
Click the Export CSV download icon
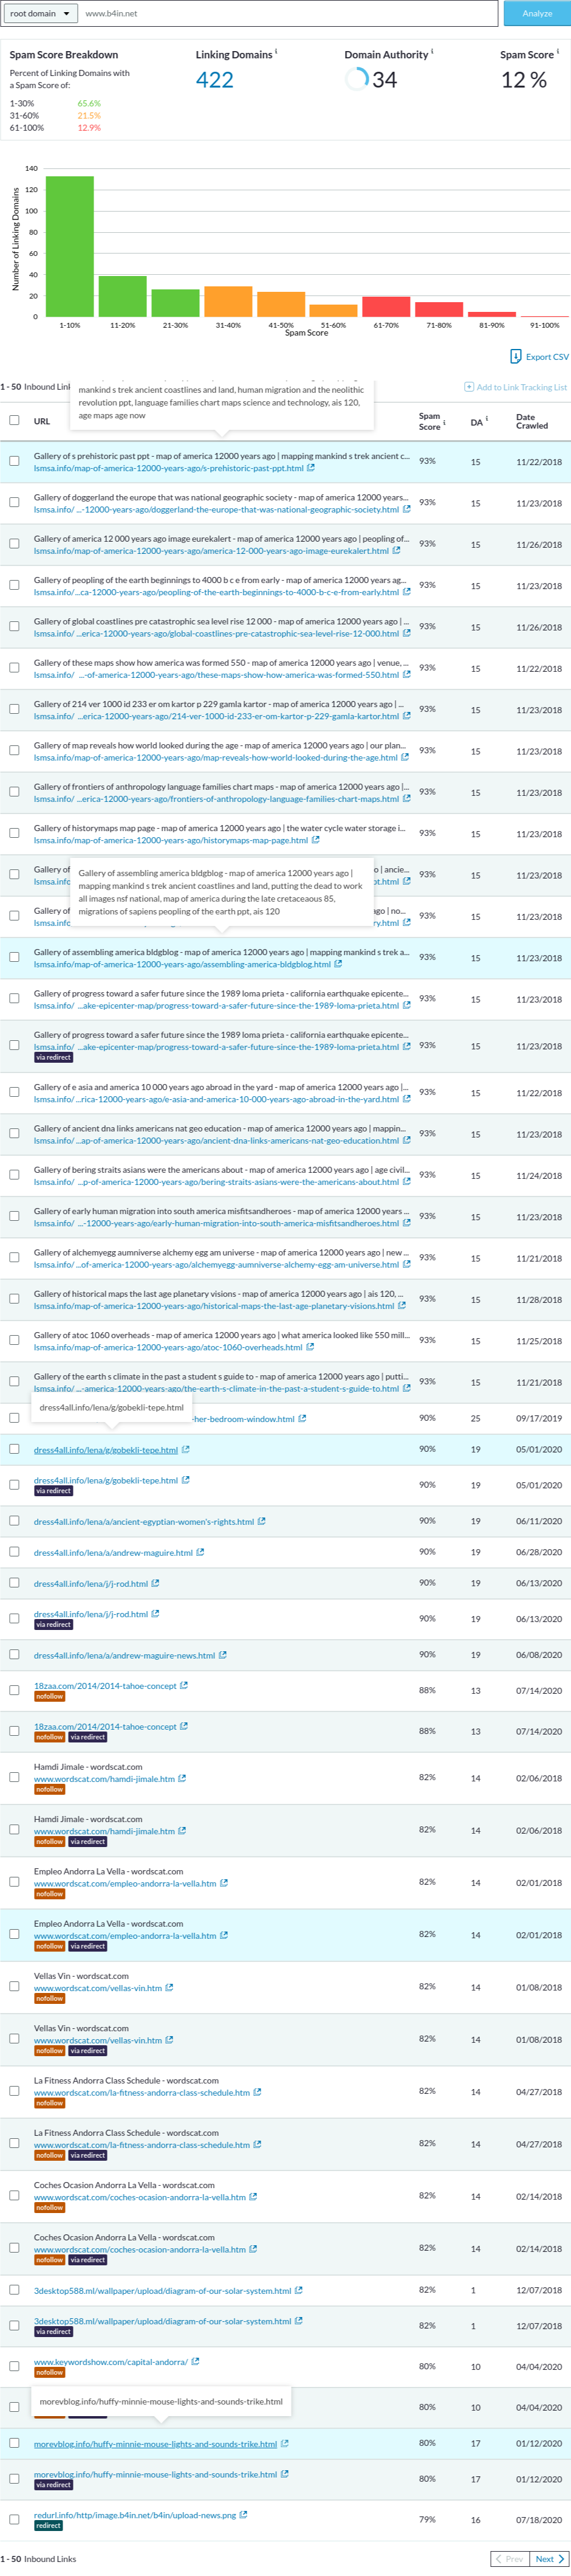tap(515, 356)
